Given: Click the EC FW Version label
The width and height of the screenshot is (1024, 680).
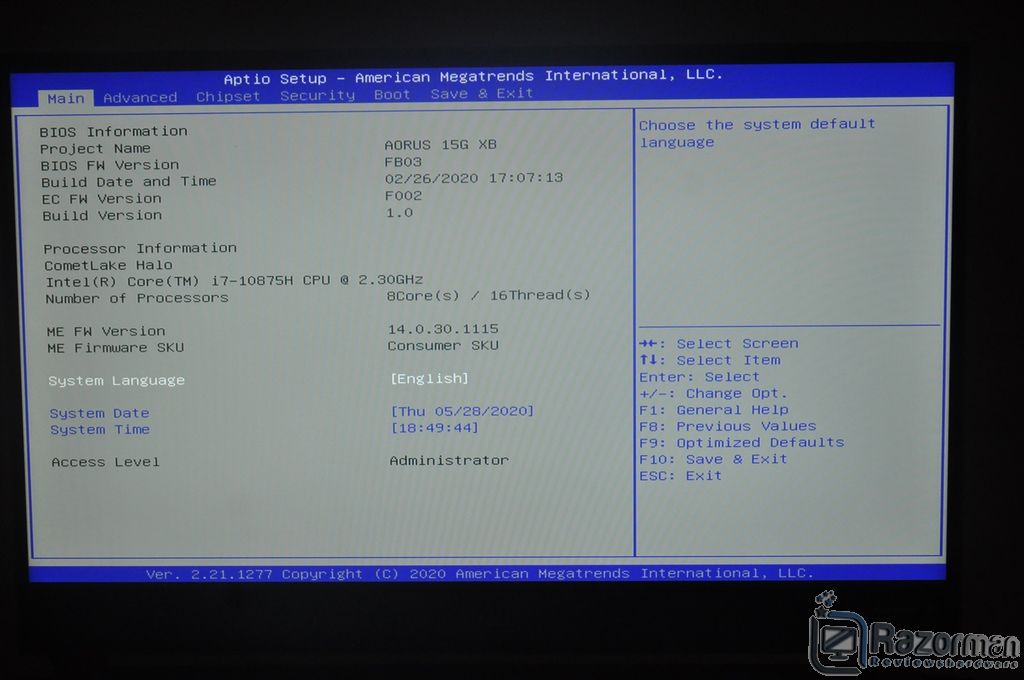Looking at the screenshot, I should coord(102,199).
